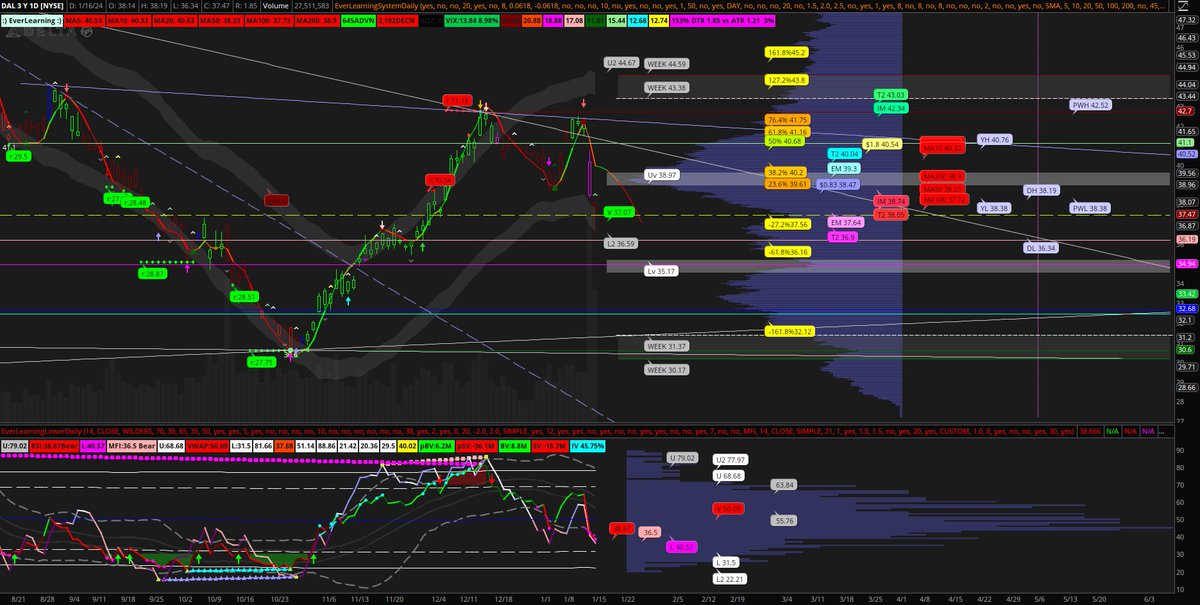Click the EM 39.3 bubble
Image resolution: width=1200 pixels, height=605 pixels.
click(845, 169)
